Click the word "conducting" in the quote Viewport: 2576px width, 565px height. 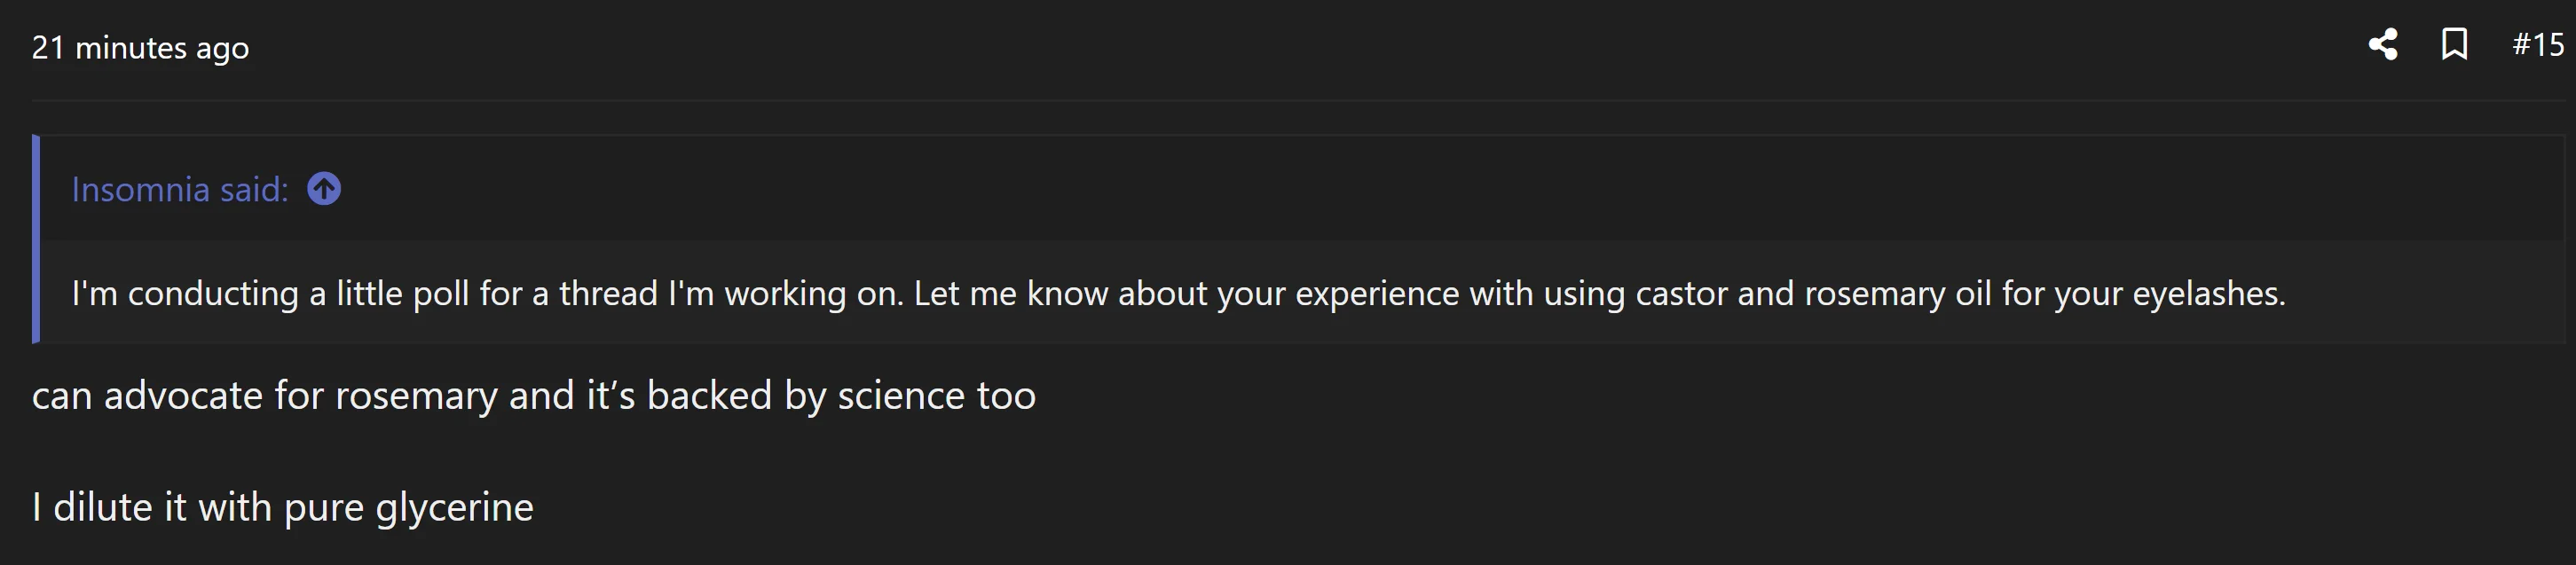pyautogui.click(x=213, y=293)
